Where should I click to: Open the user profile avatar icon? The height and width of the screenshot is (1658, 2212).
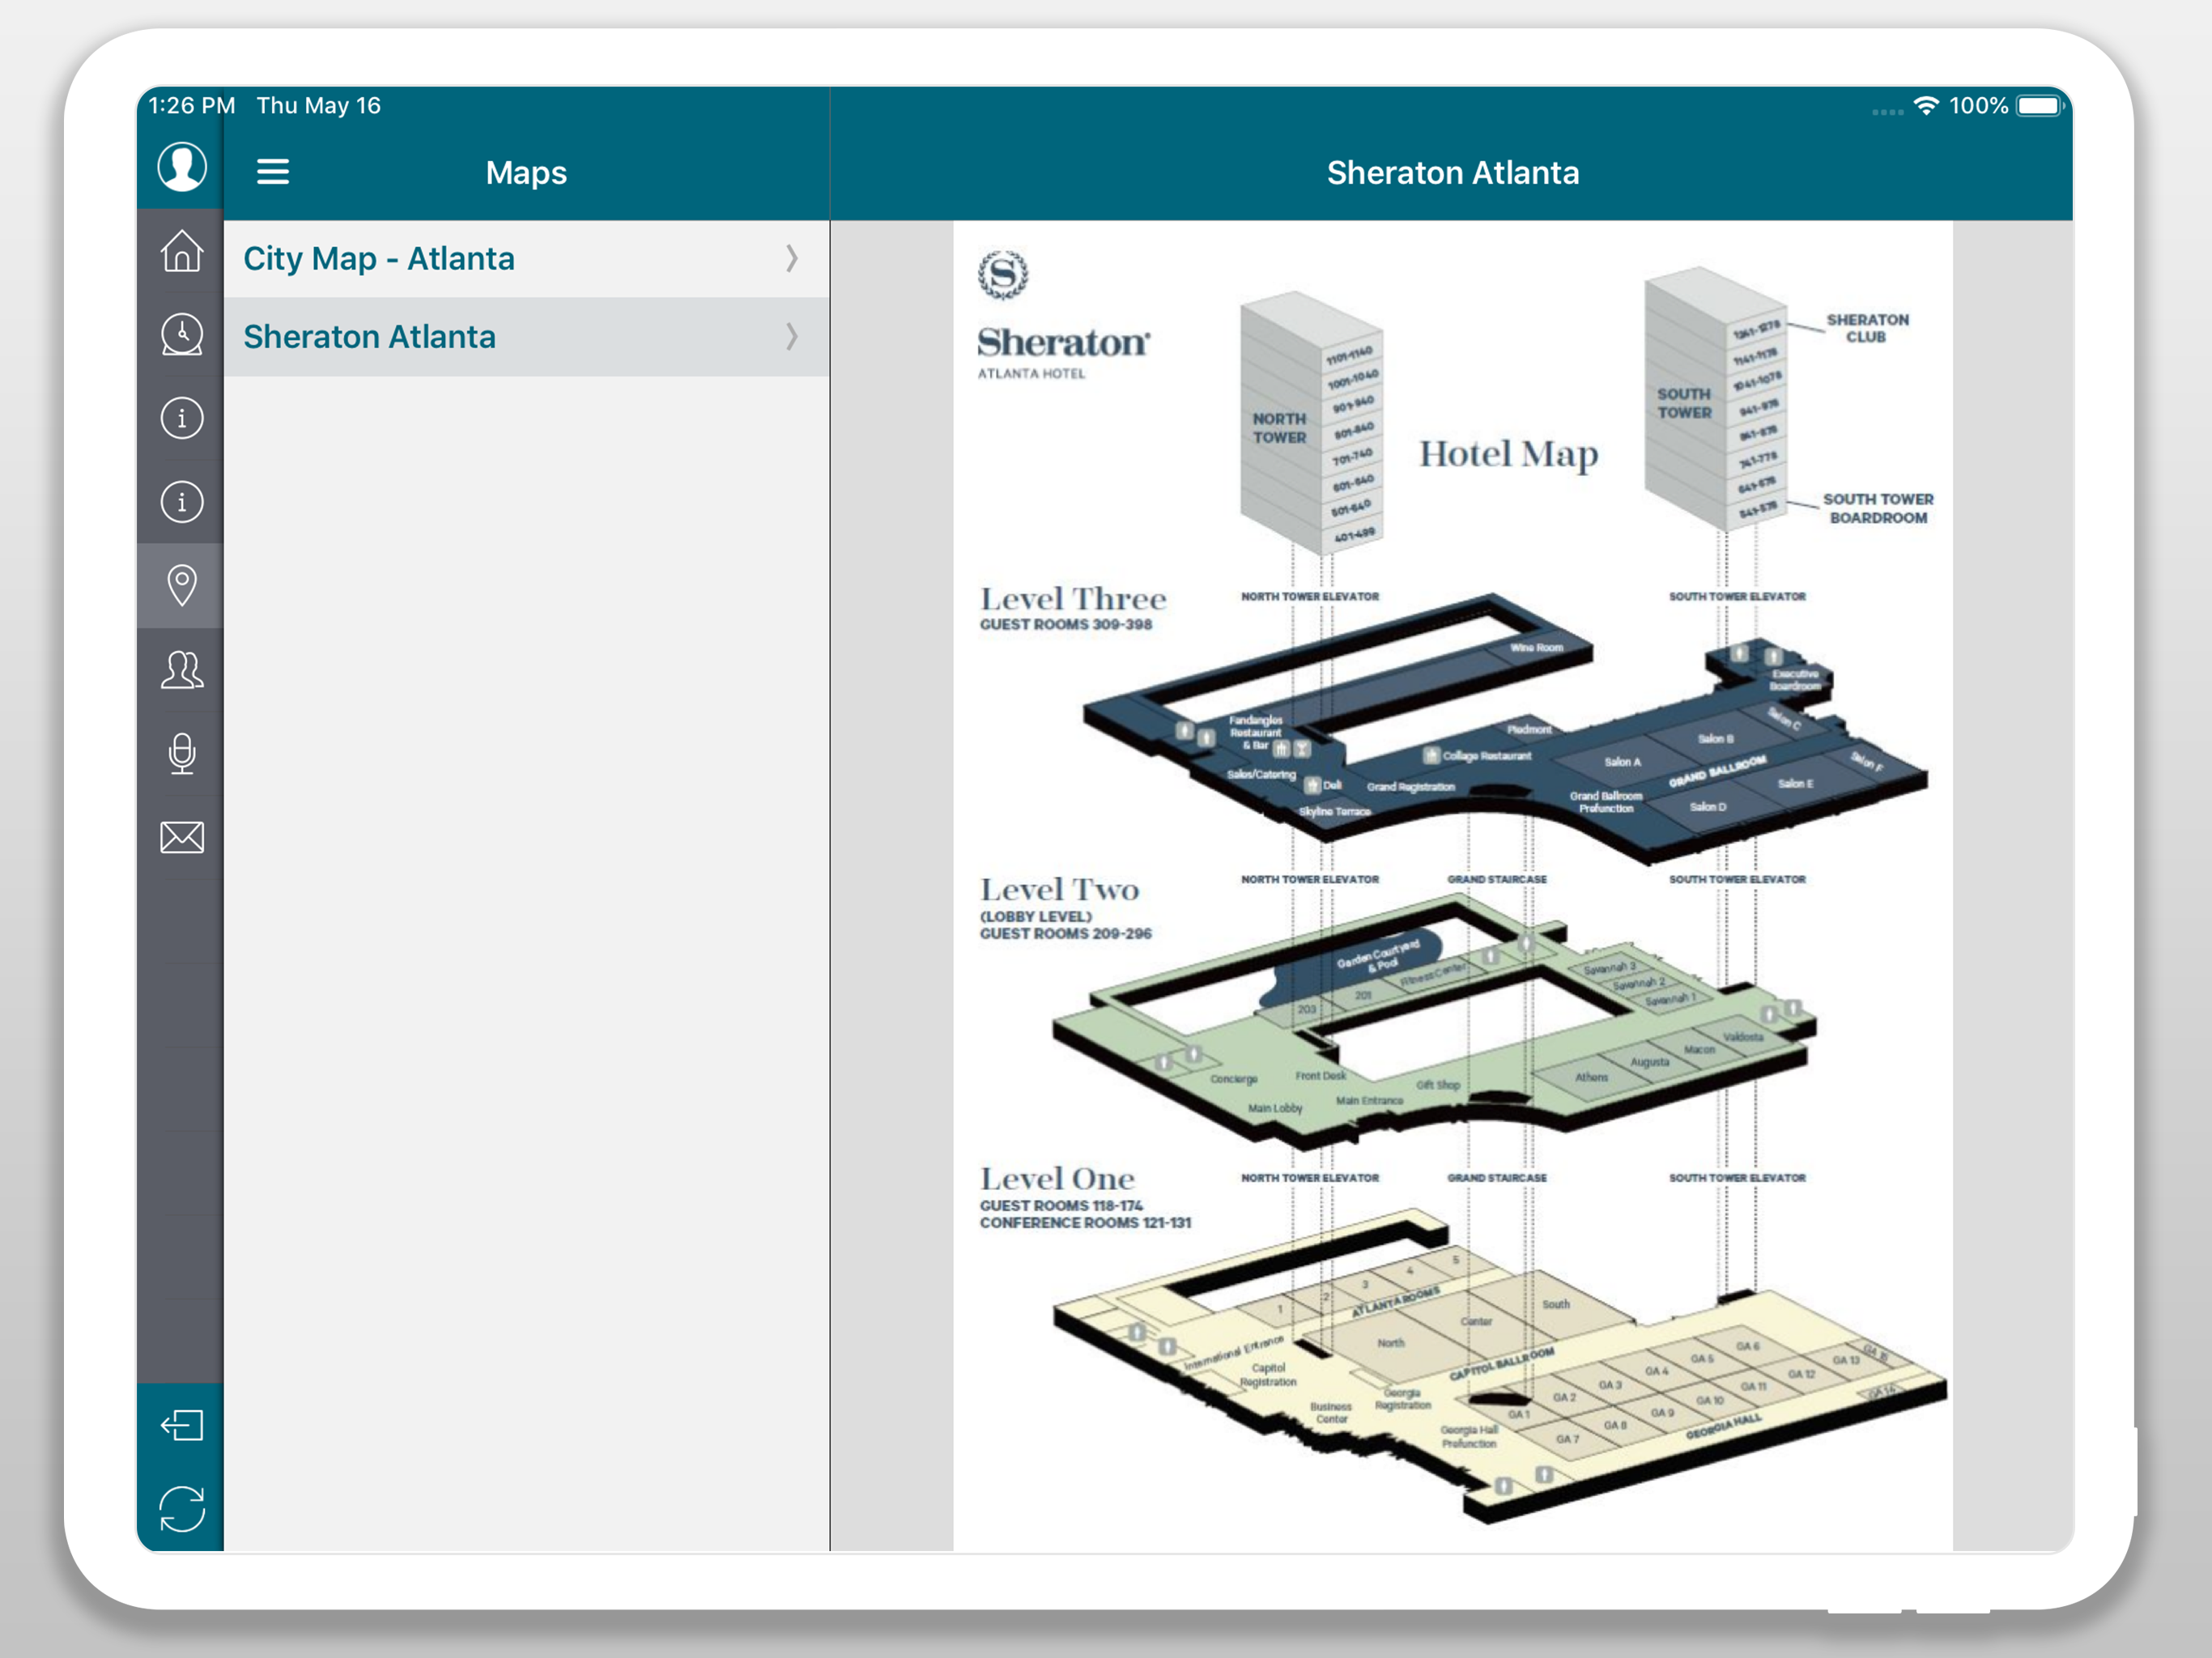point(182,167)
